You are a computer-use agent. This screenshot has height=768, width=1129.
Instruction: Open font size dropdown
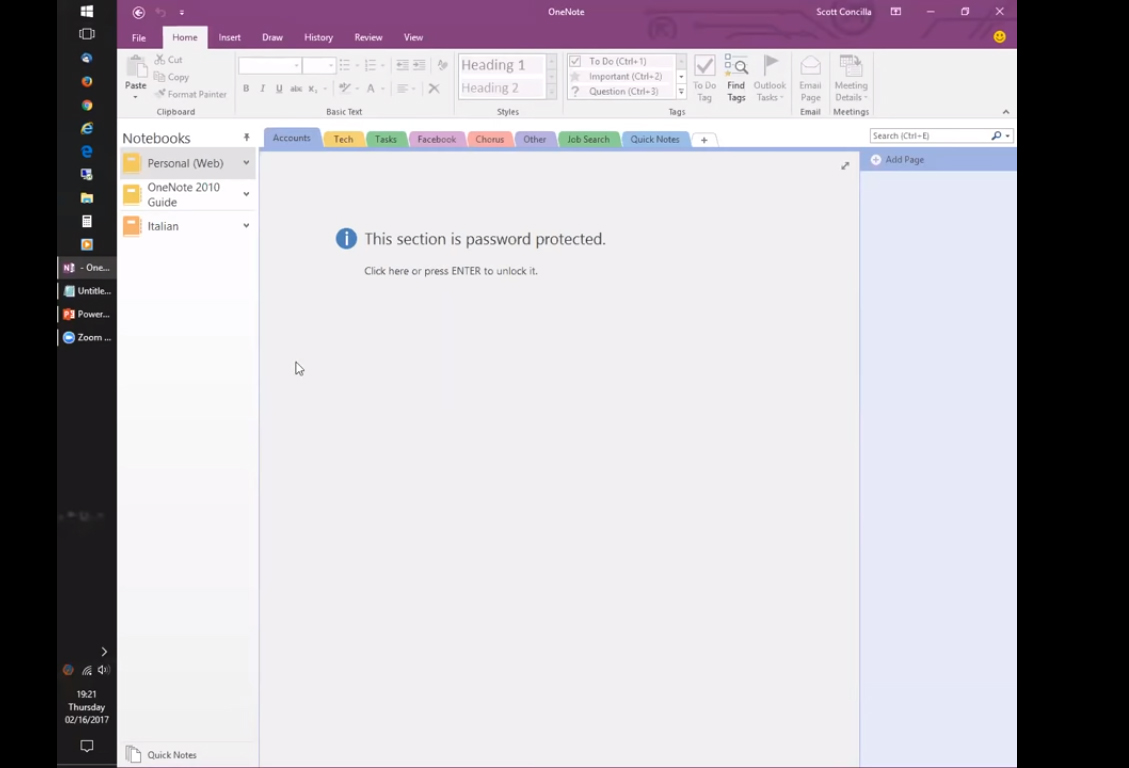[330, 65]
